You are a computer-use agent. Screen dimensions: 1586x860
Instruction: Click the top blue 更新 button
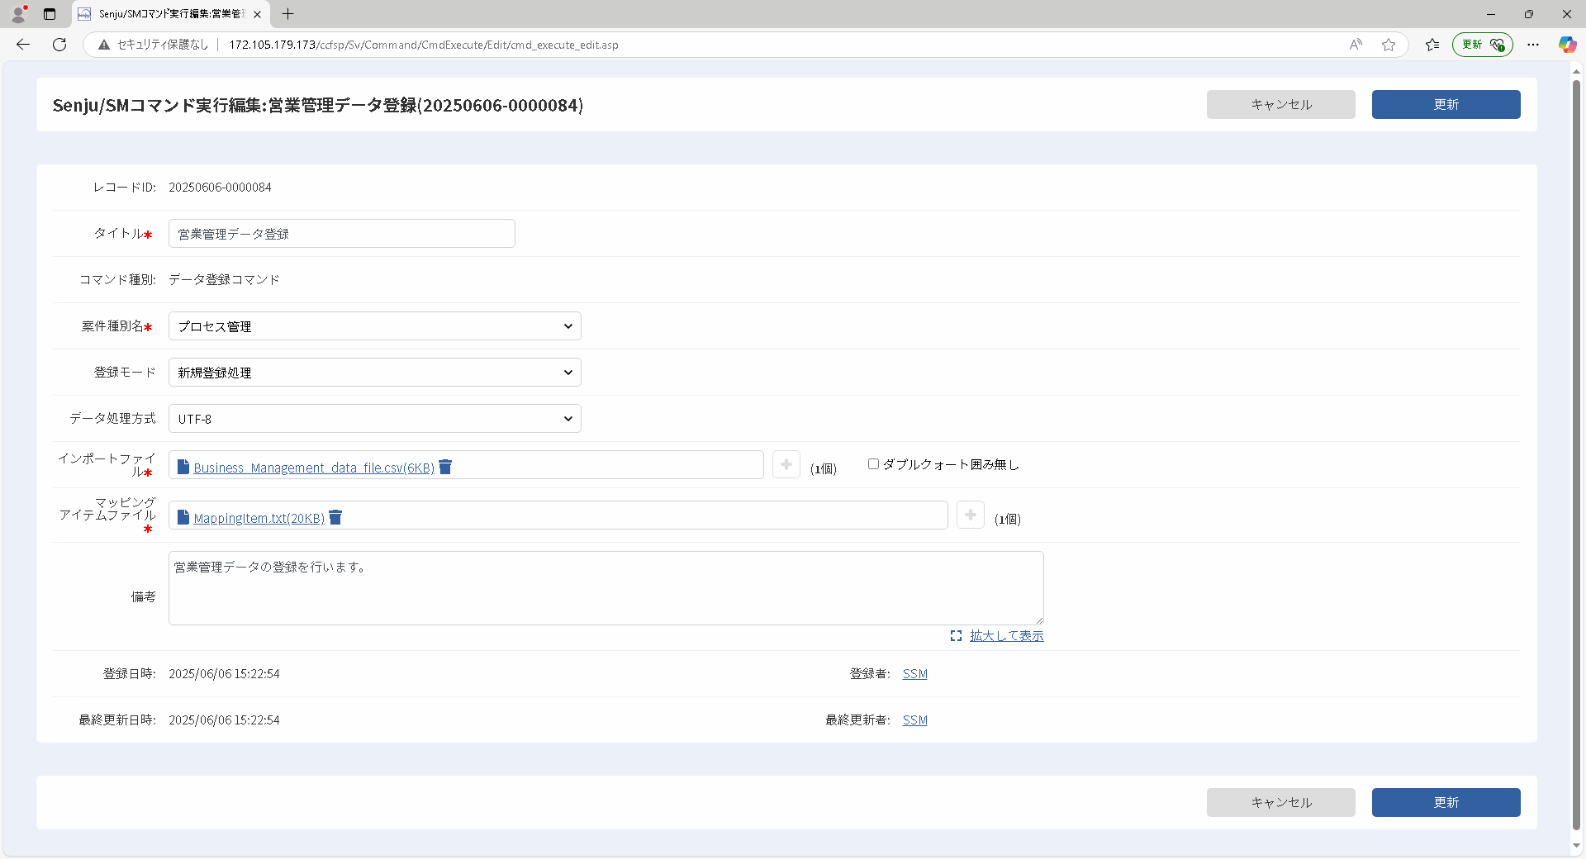point(1446,104)
